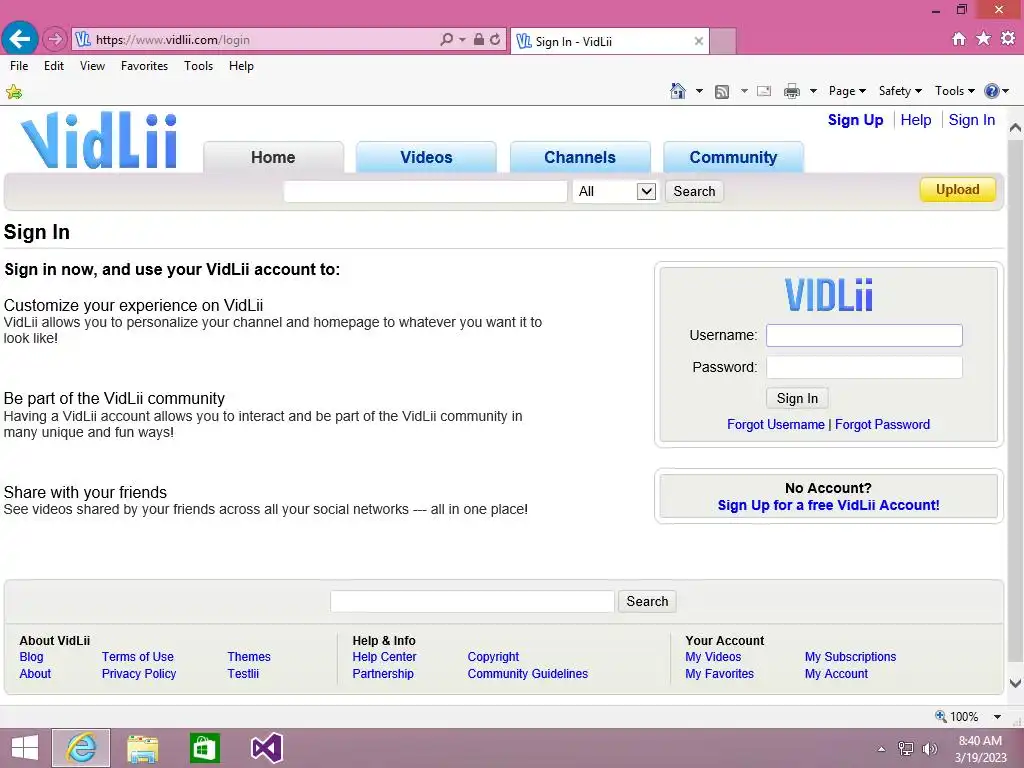Open Windows Store from the taskbar
Screen dimensions: 1024x768
204,748
